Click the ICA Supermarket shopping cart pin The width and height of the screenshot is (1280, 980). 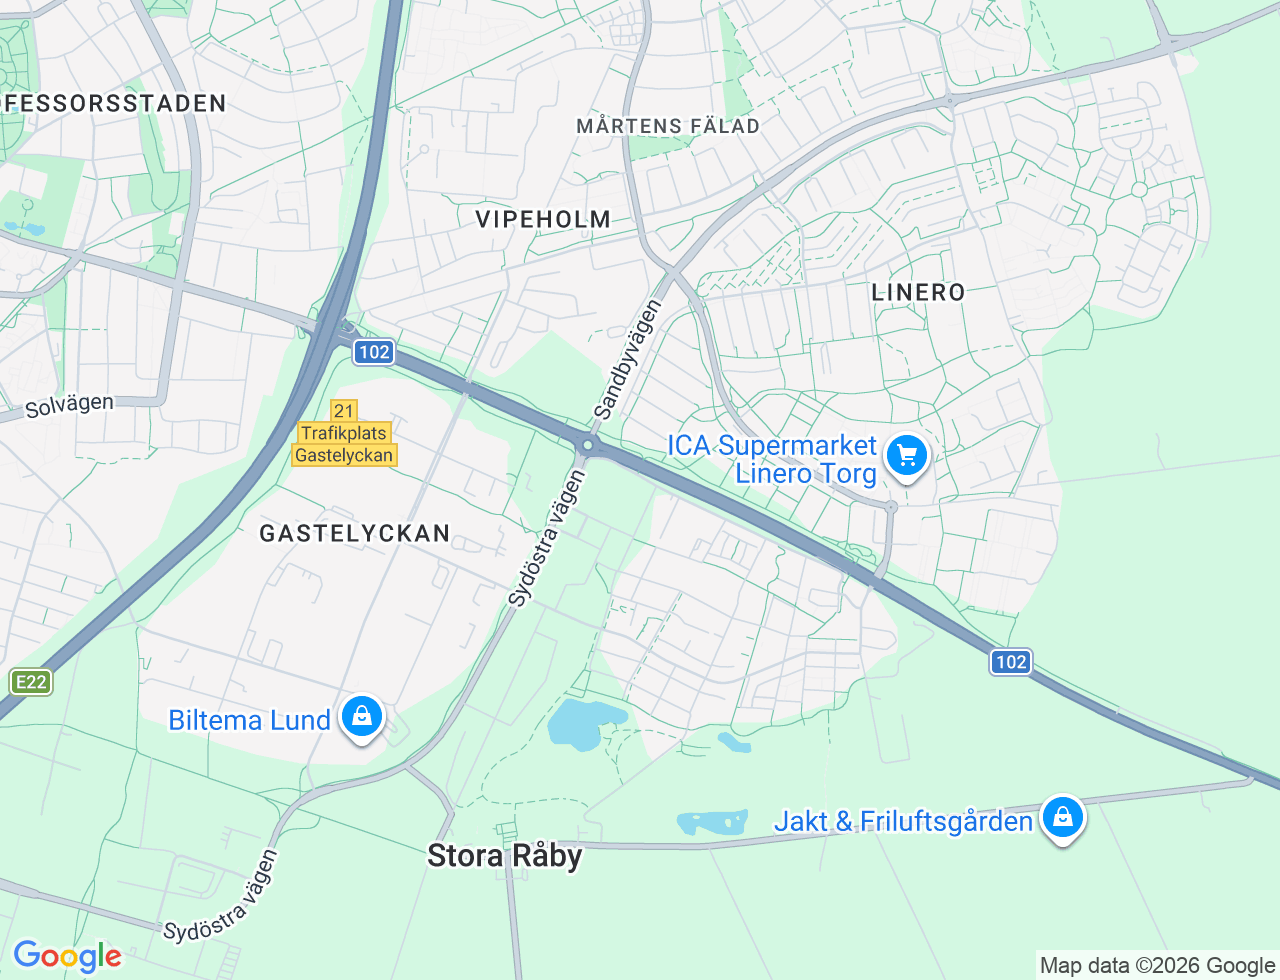[907, 457]
